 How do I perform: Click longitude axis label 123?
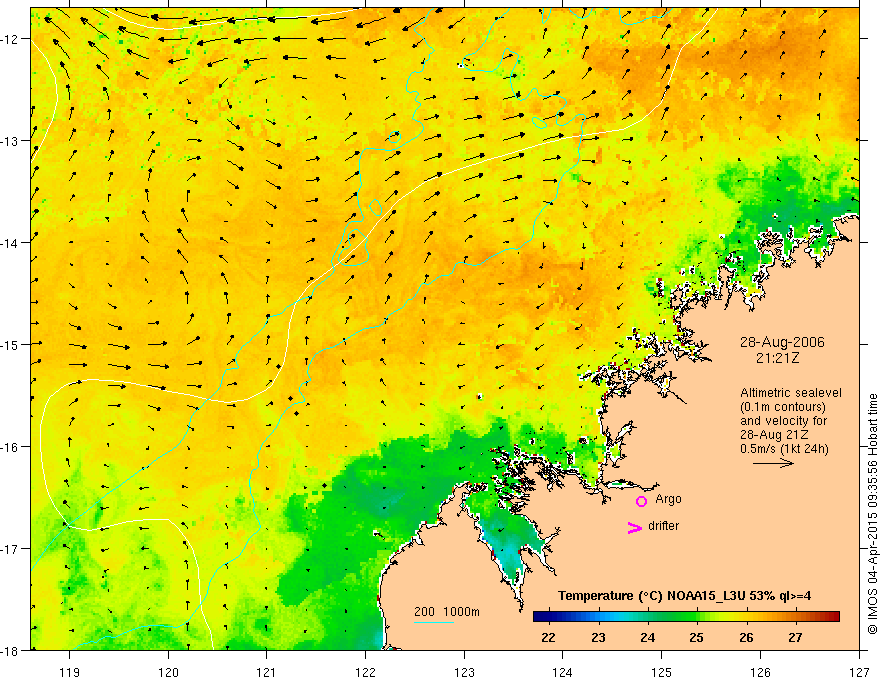[x=464, y=672]
